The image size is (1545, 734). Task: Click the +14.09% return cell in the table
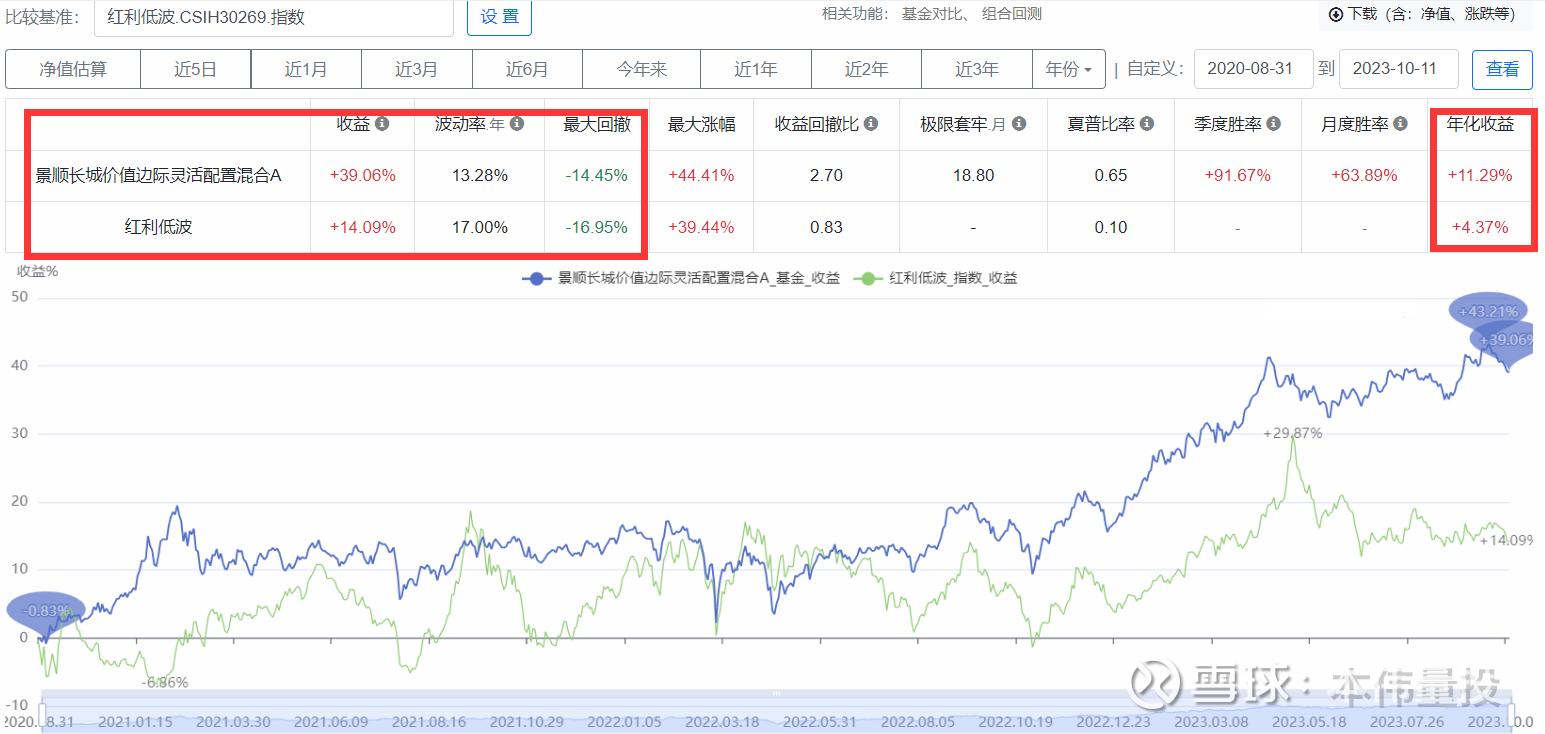coord(363,227)
